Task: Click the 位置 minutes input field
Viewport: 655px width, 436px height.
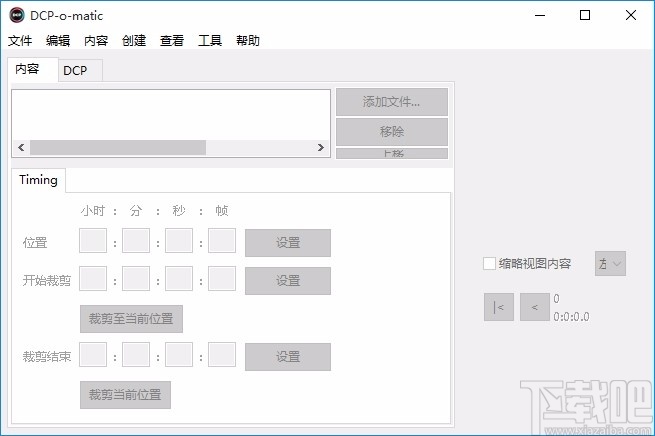Action: pos(136,241)
